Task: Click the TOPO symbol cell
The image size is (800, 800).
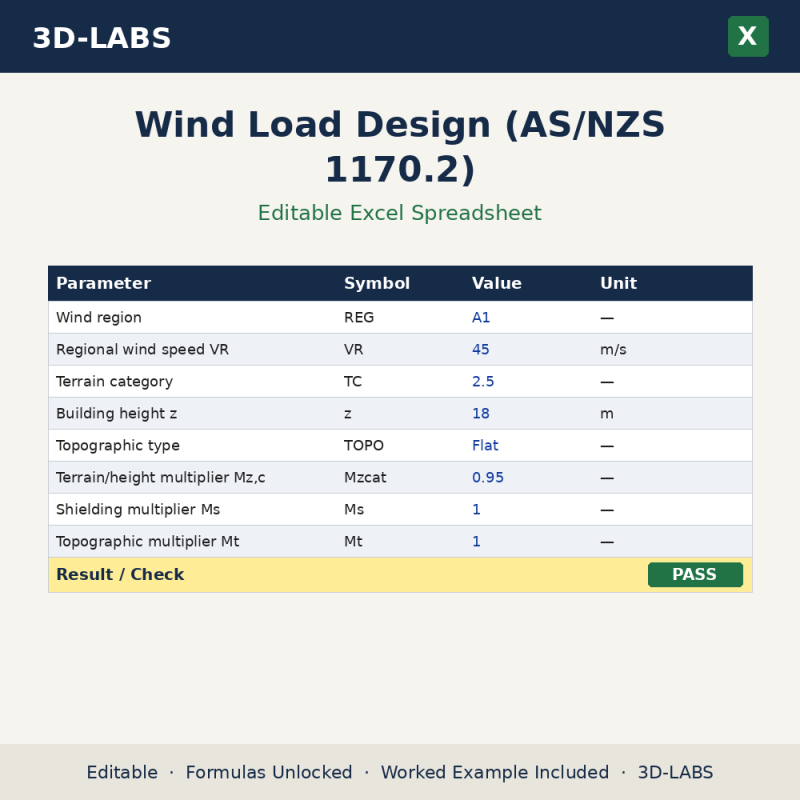Action: pyautogui.click(x=364, y=445)
